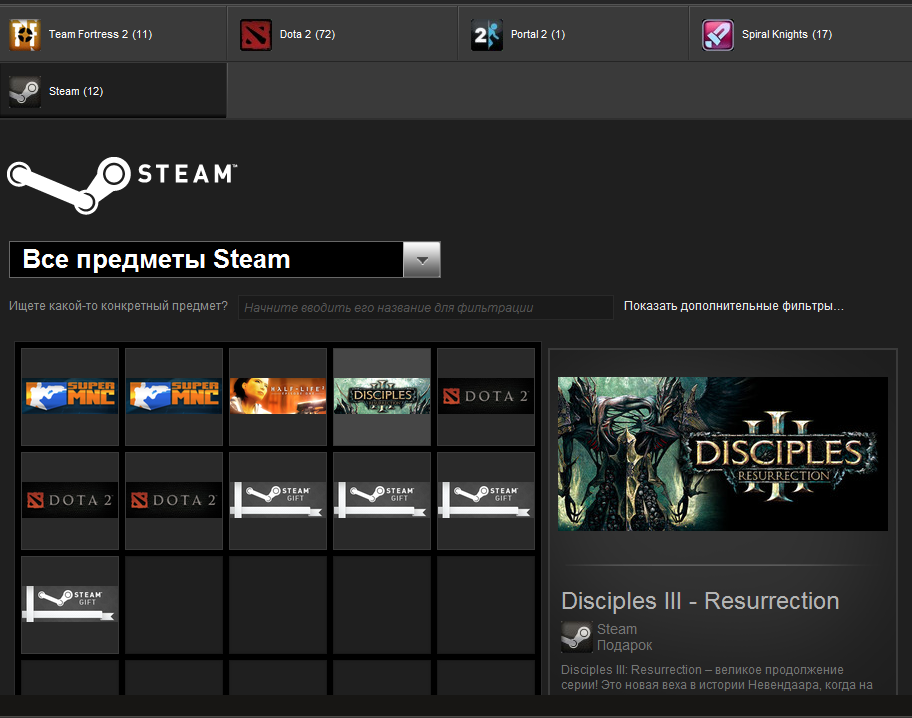The width and height of the screenshot is (912, 718).
Task: Click the Team Fortress 2 game icon
Action: coord(24,34)
